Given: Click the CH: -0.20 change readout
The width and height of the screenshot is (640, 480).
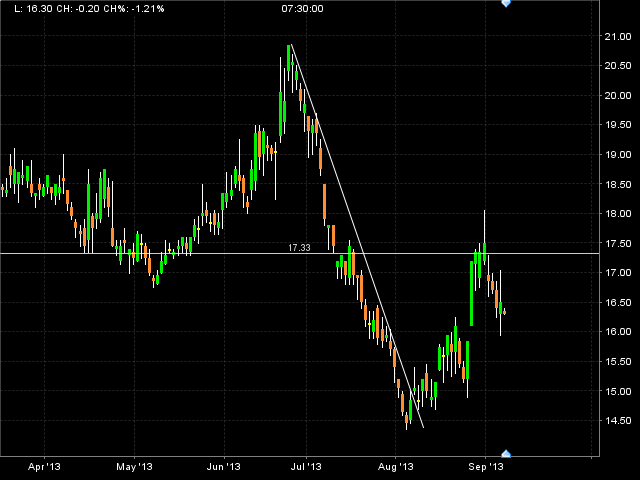Looking at the screenshot, I should point(78,9).
